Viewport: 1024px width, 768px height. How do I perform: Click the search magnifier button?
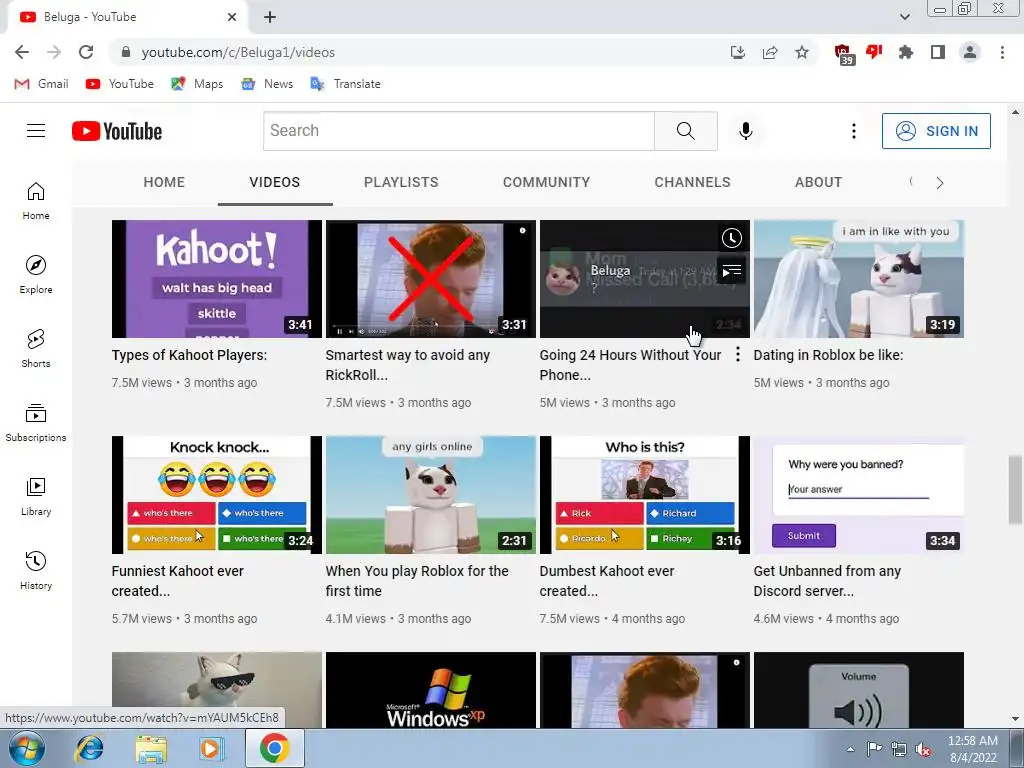[686, 131]
